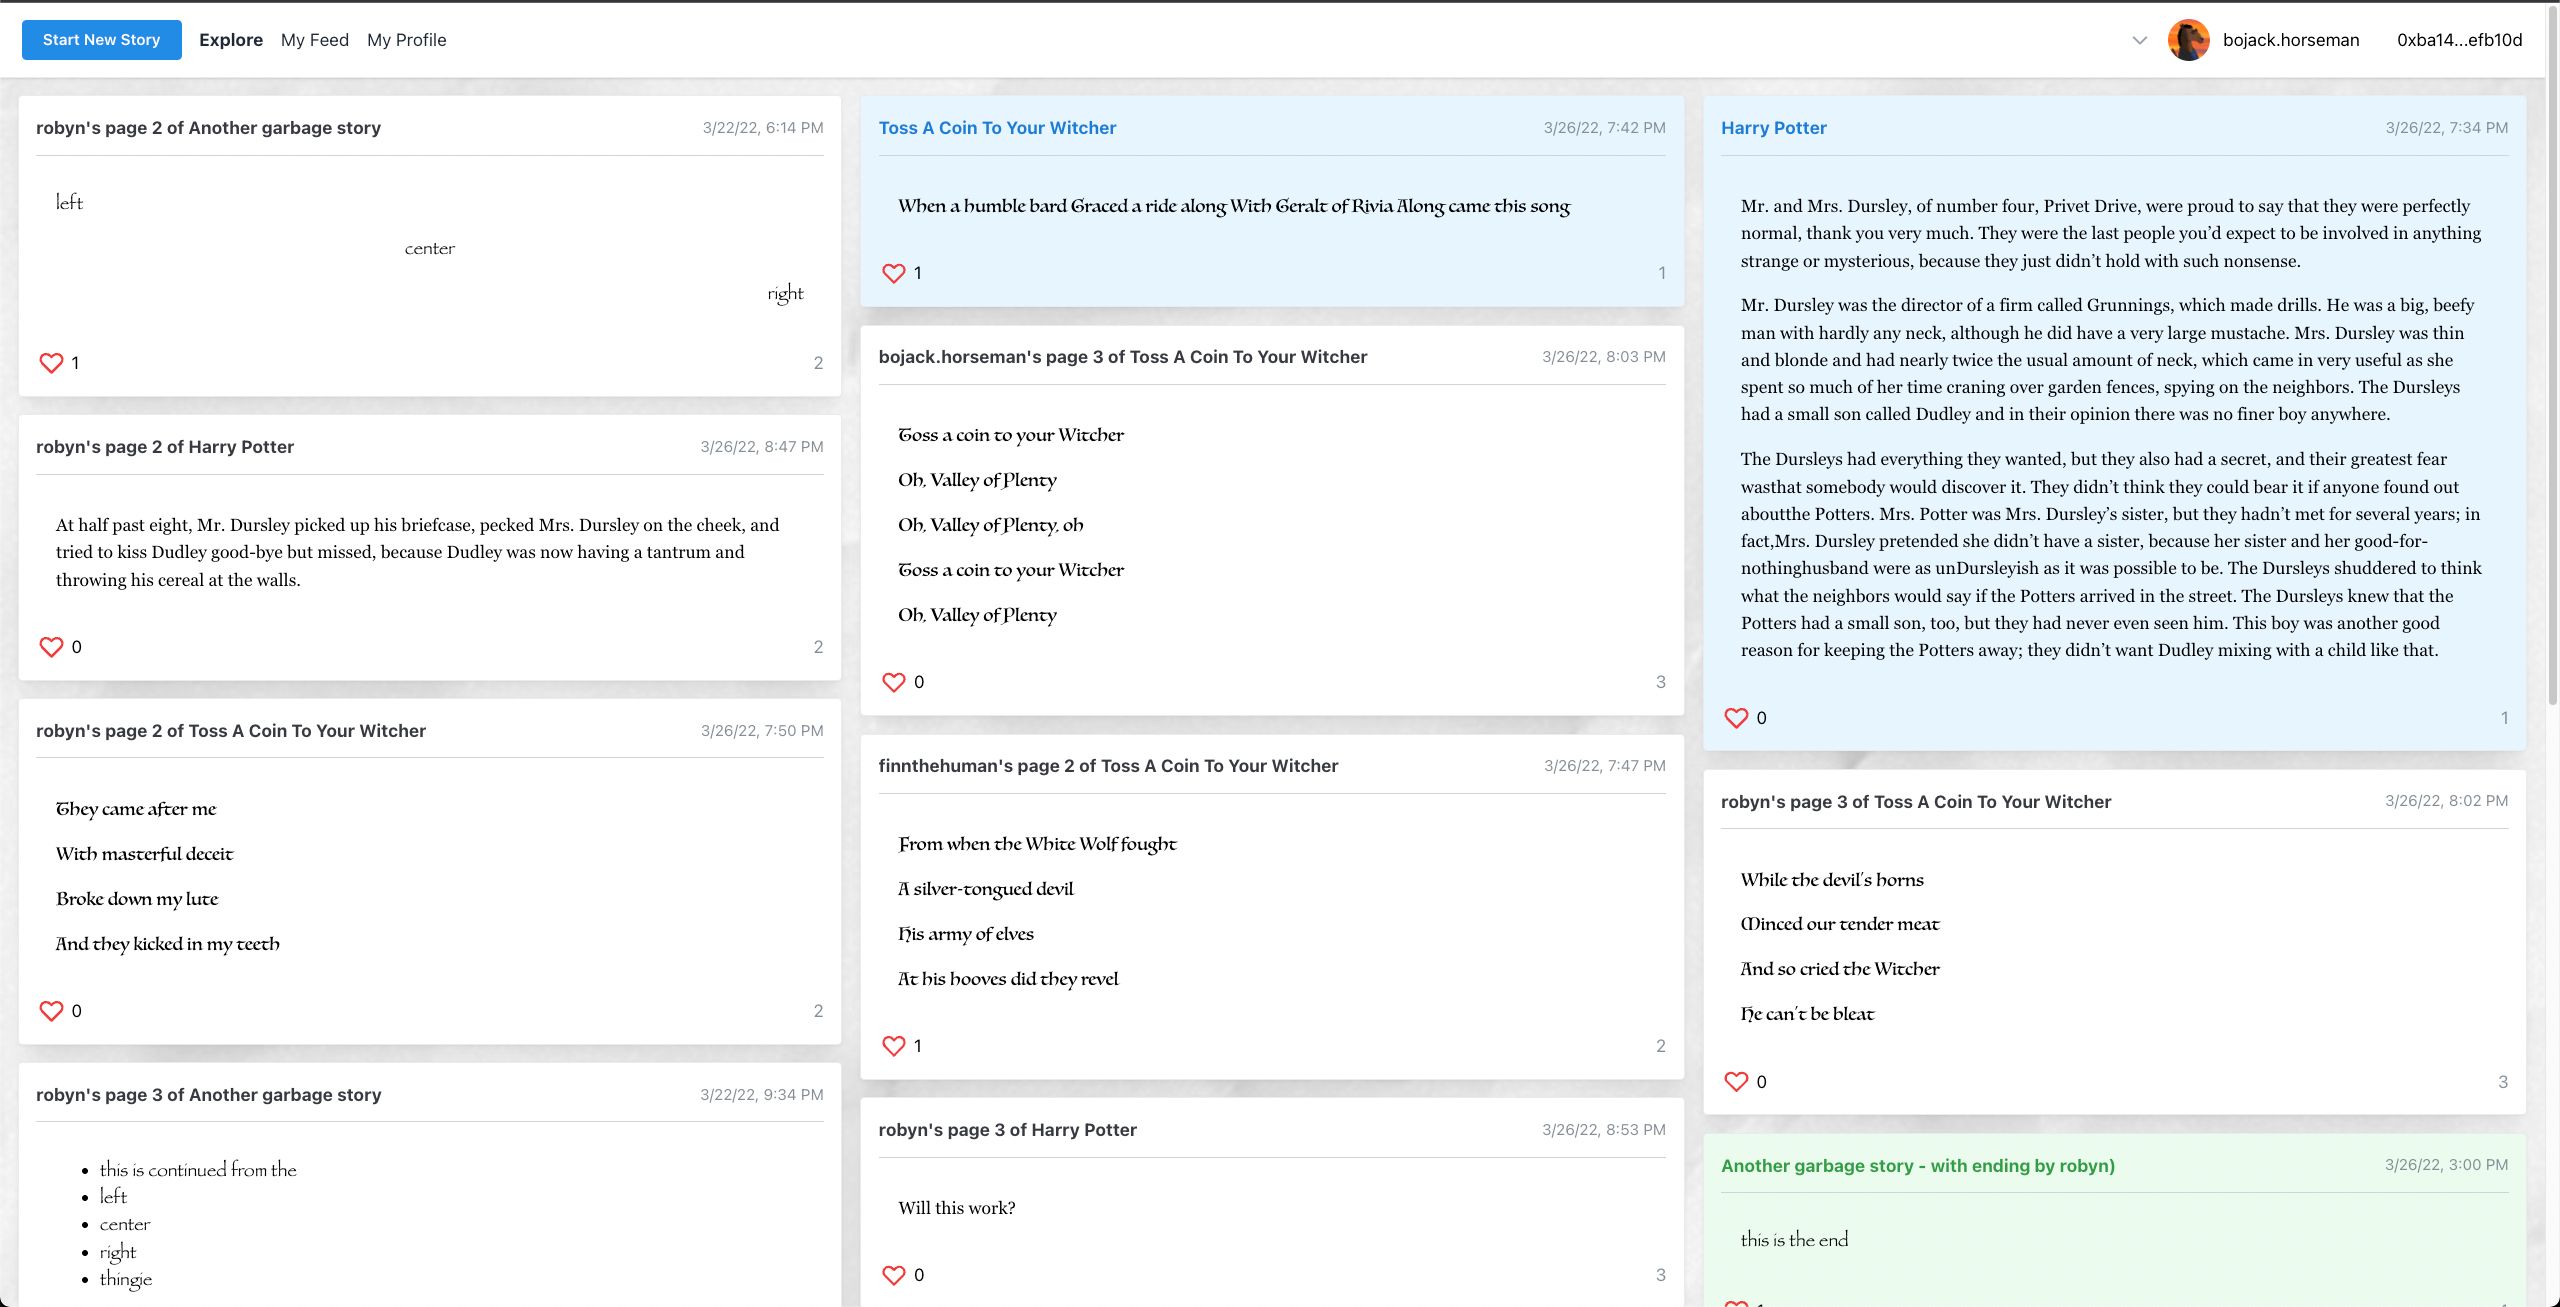Click timestamp 3/22/22, 6:14 PM
This screenshot has width=2560, height=1307.
click(x=763, y=128)
